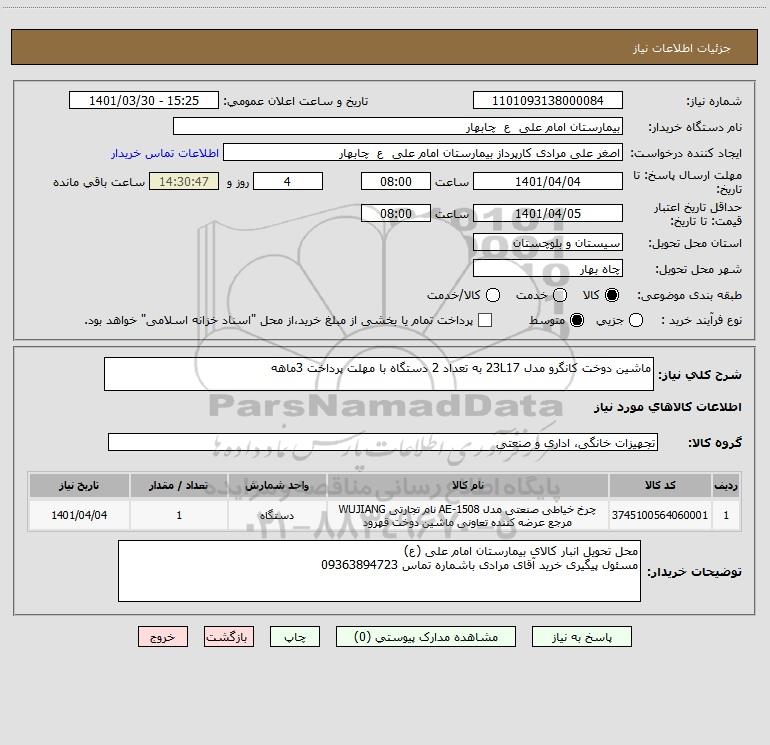Select the کالا/خدمت radio button
Screen dimensions: 770x745
[493, 295]
